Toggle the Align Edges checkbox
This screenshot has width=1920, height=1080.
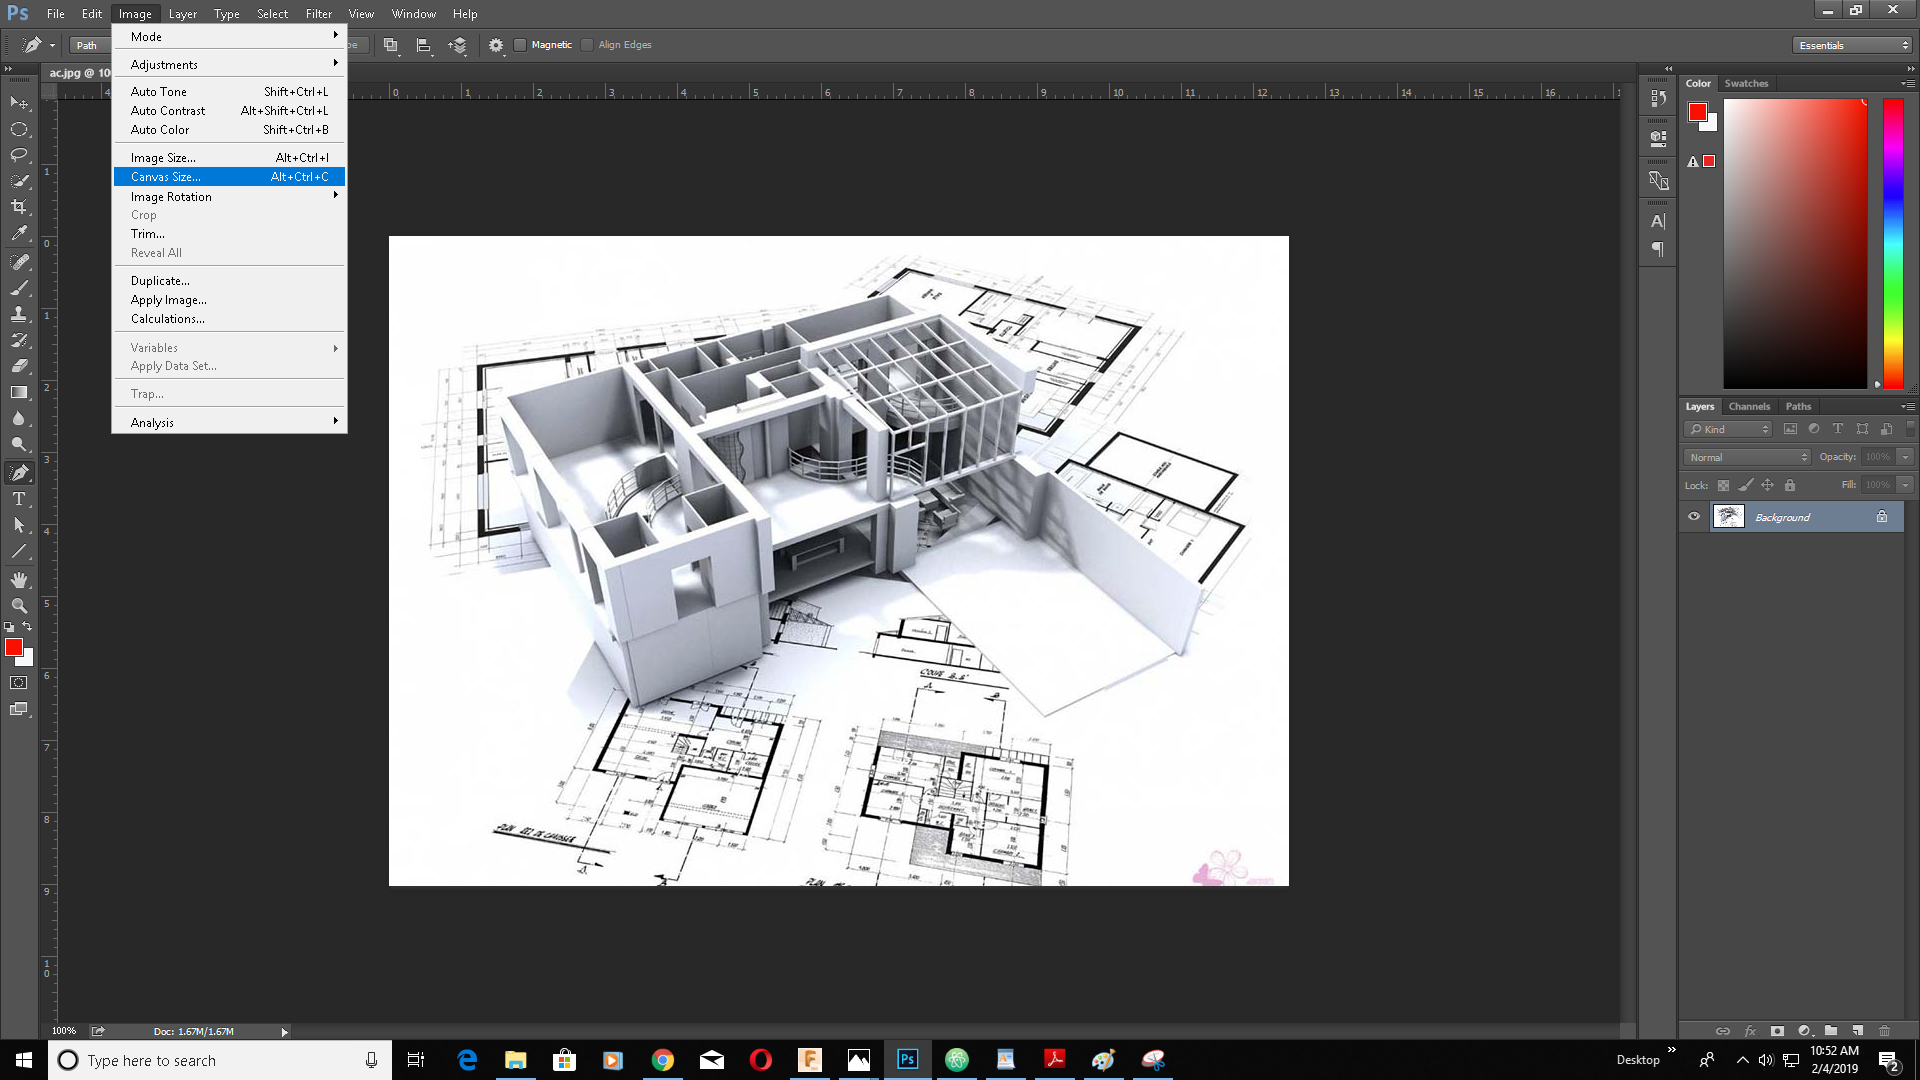587,45
